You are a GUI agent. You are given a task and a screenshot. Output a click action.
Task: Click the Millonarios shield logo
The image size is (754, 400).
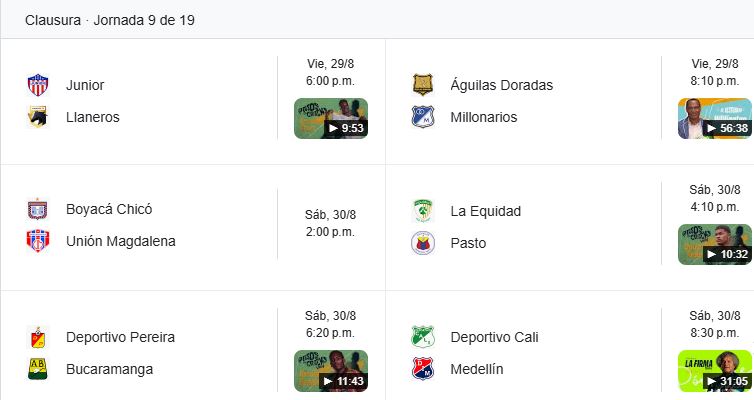(423, 117)
